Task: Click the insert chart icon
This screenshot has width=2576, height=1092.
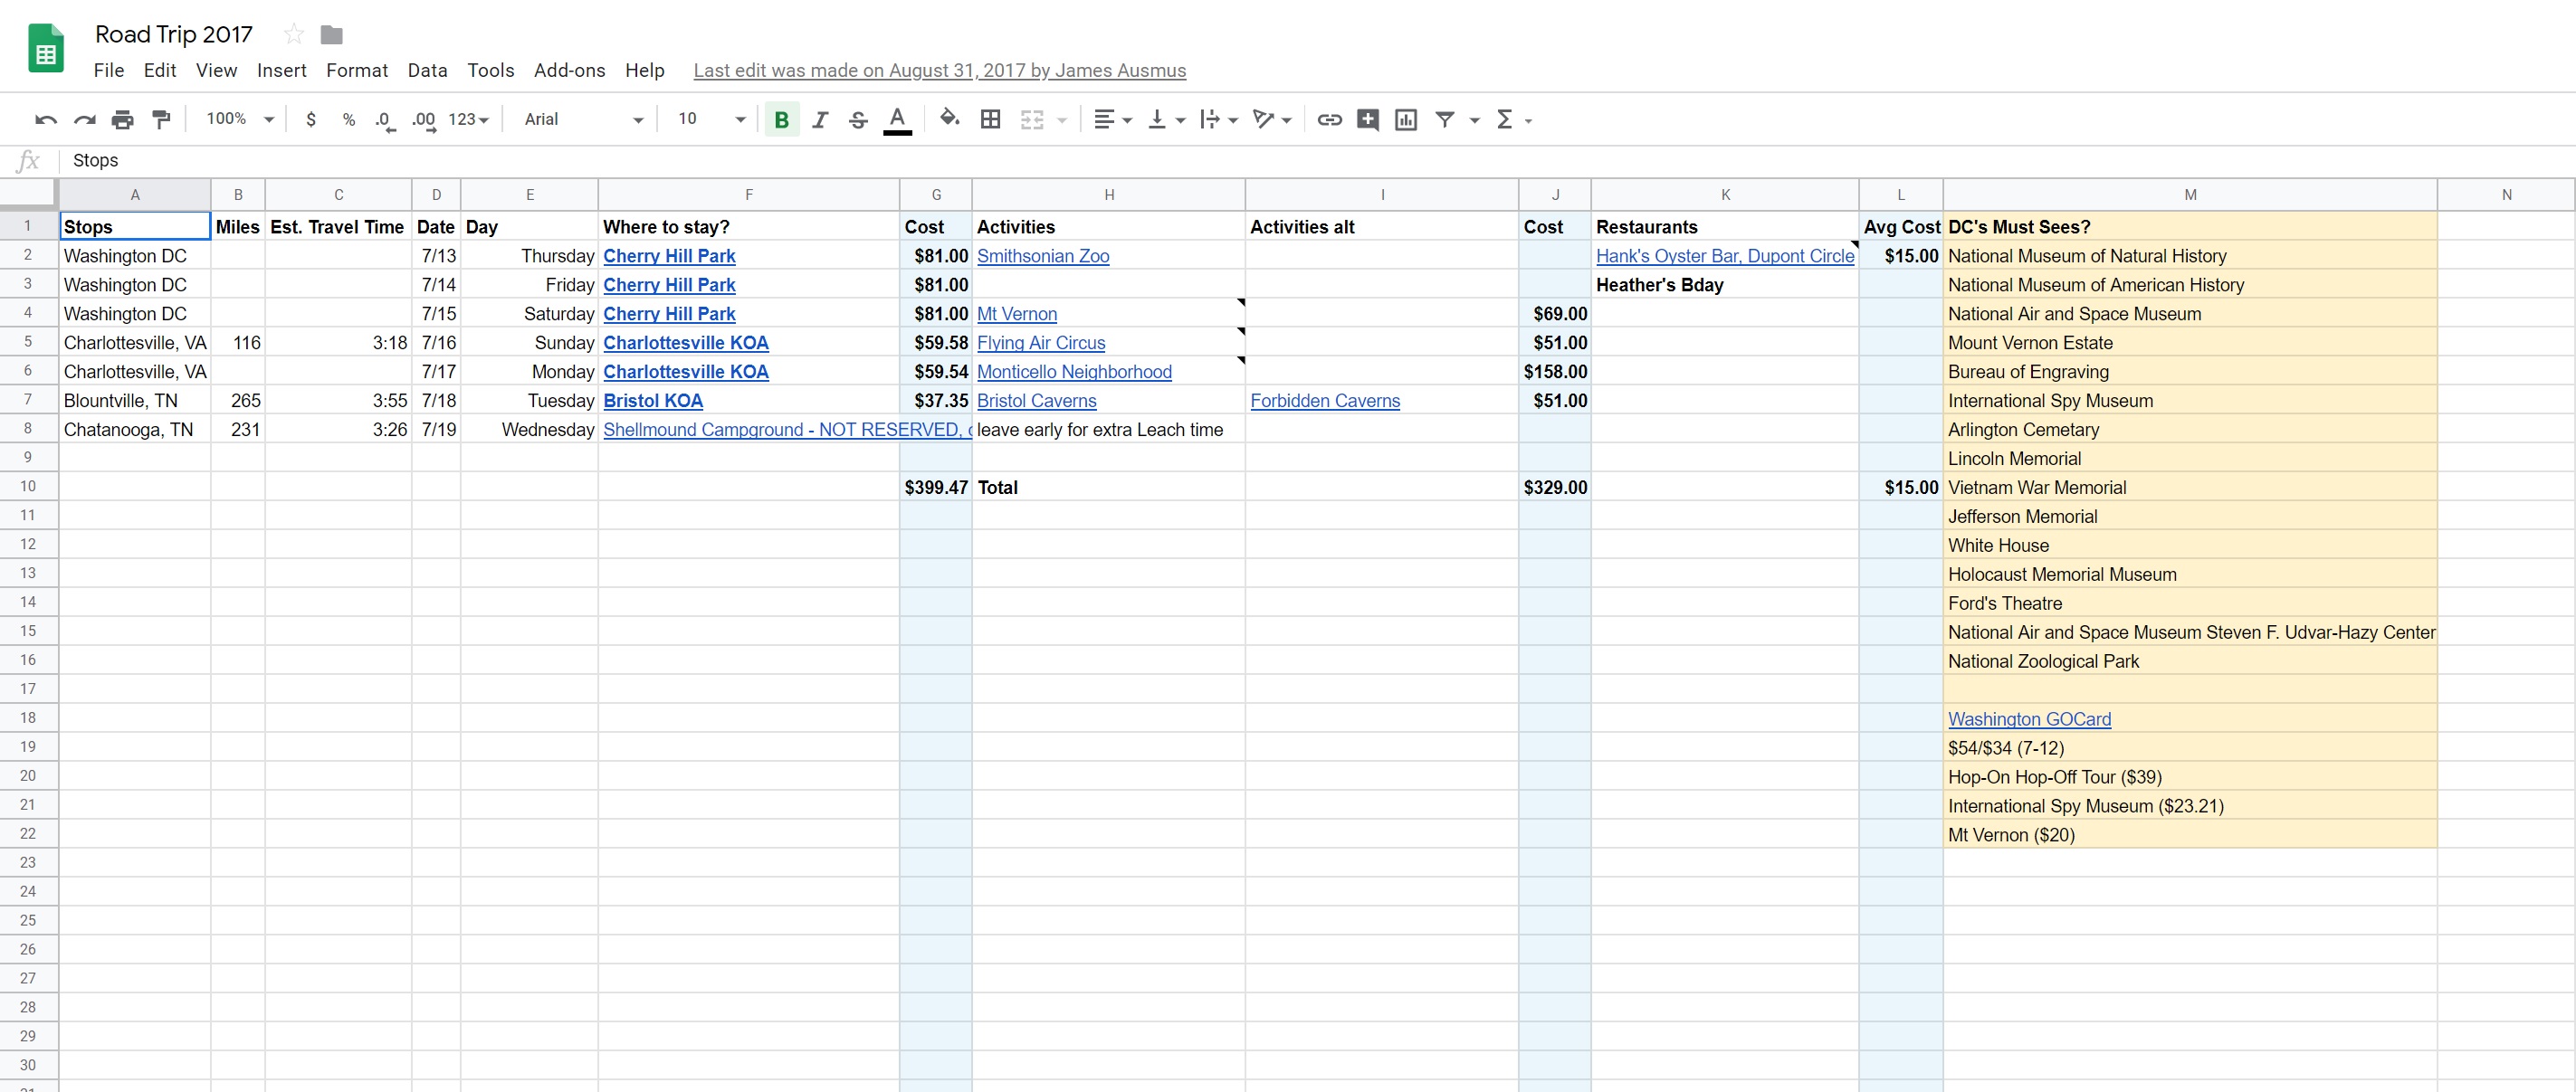Action: pyautogui.click(x=1405, y=120)
